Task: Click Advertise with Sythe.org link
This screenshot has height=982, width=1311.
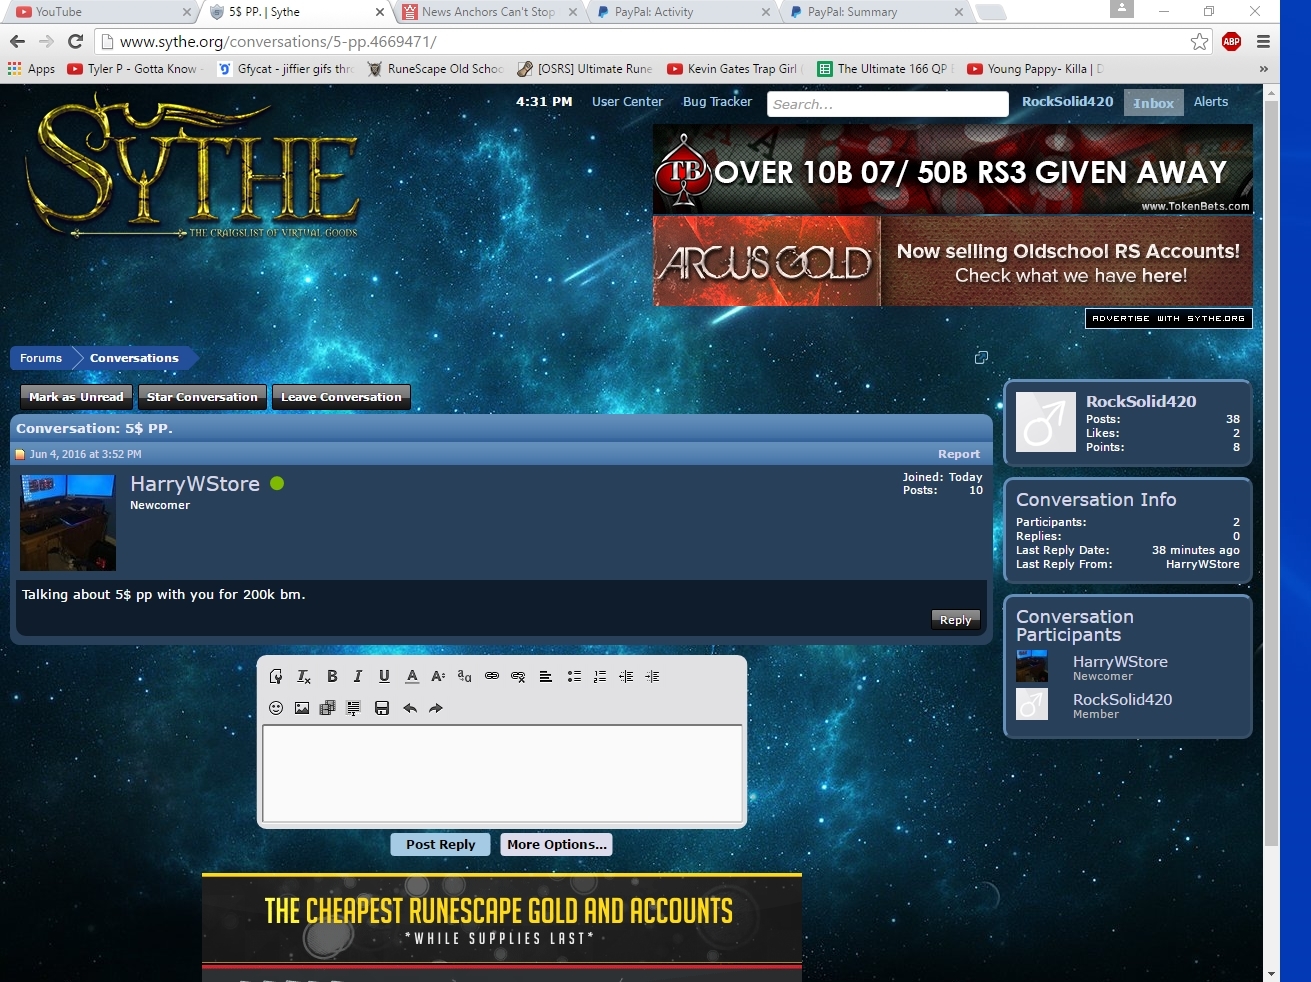Action: [1168, 318]
